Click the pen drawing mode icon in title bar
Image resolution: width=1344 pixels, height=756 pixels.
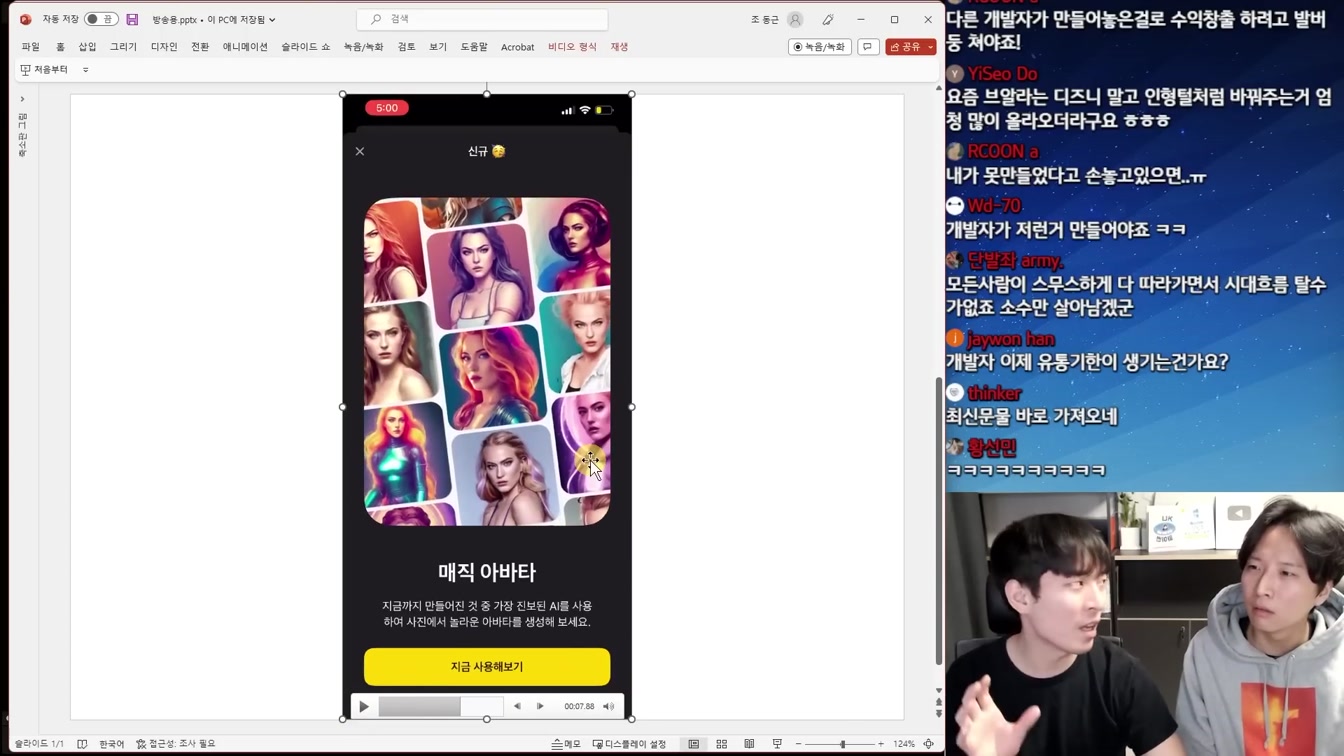click(828, 19)
